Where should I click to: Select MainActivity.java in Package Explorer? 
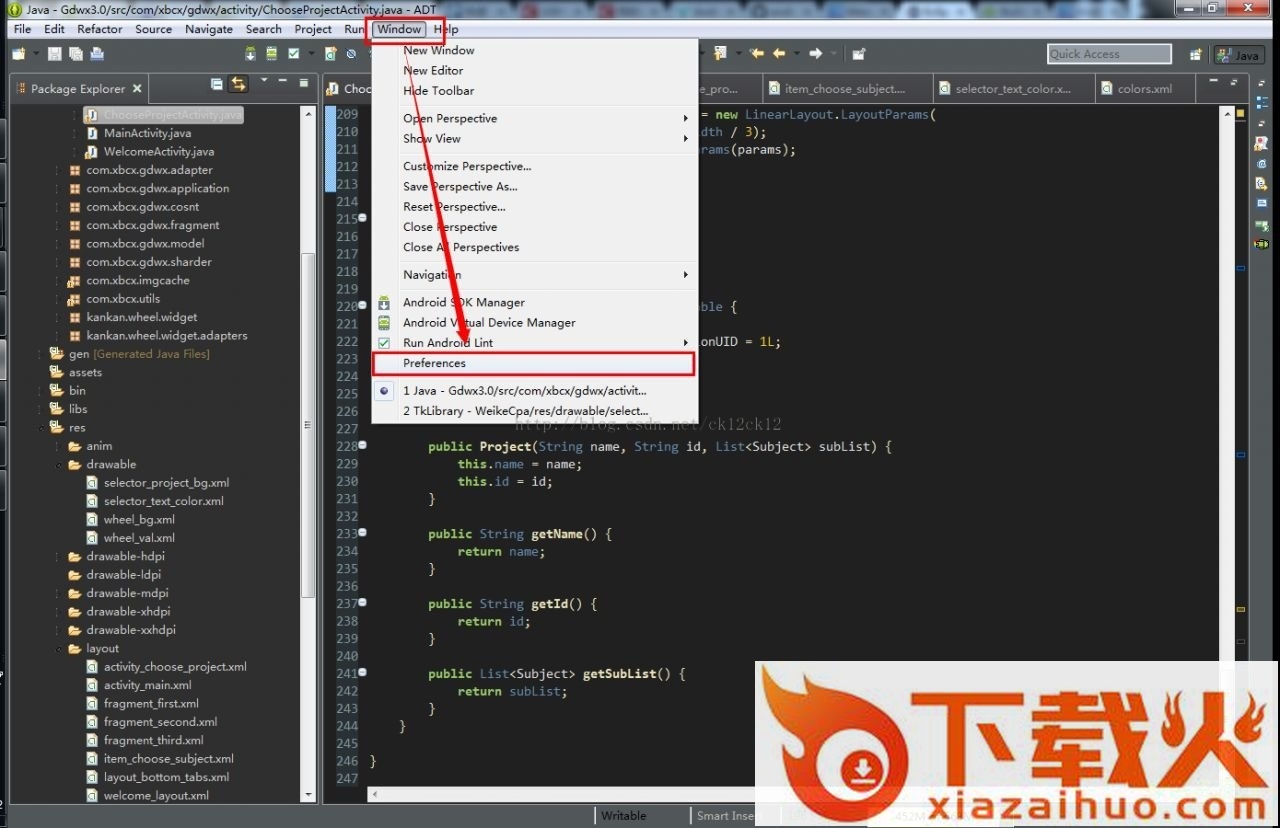point(147,133)
